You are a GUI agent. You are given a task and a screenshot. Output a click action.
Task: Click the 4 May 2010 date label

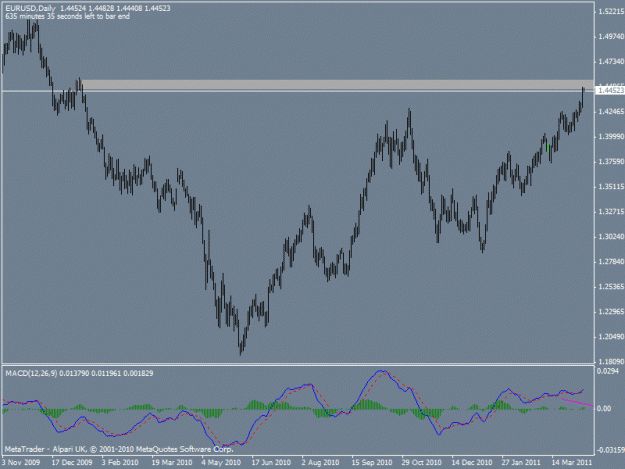pos(221,462)
